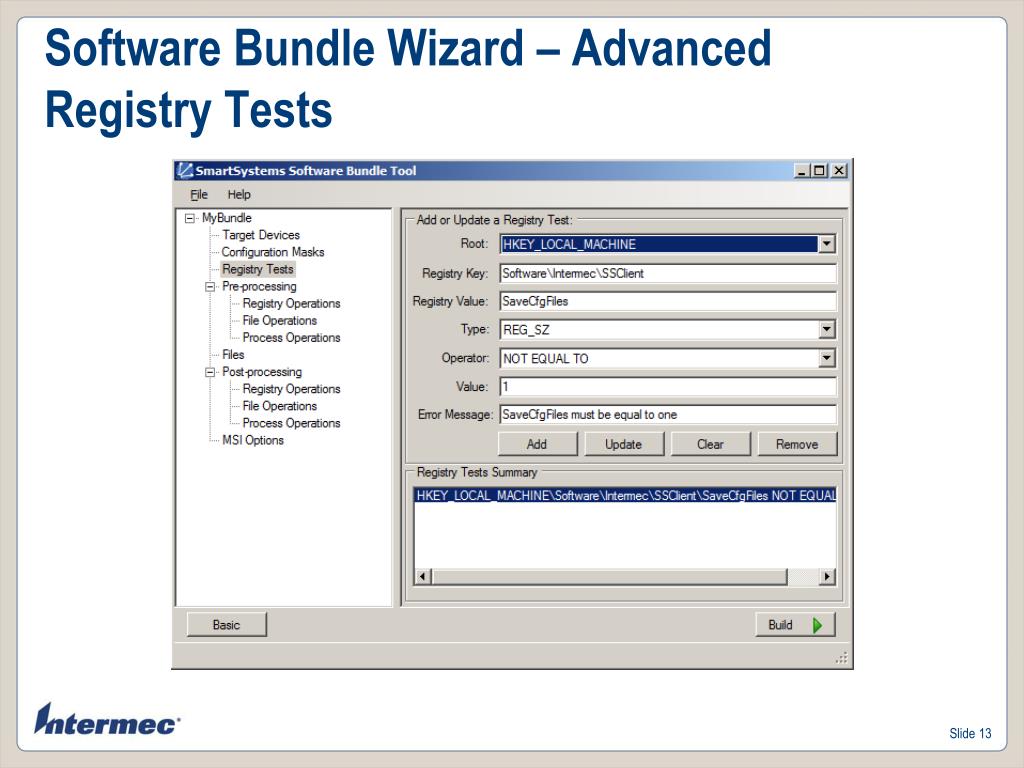Viewport: 1024px width, 768px height.
Task: Select Registry Tests tree item
Action: point(258,269)
